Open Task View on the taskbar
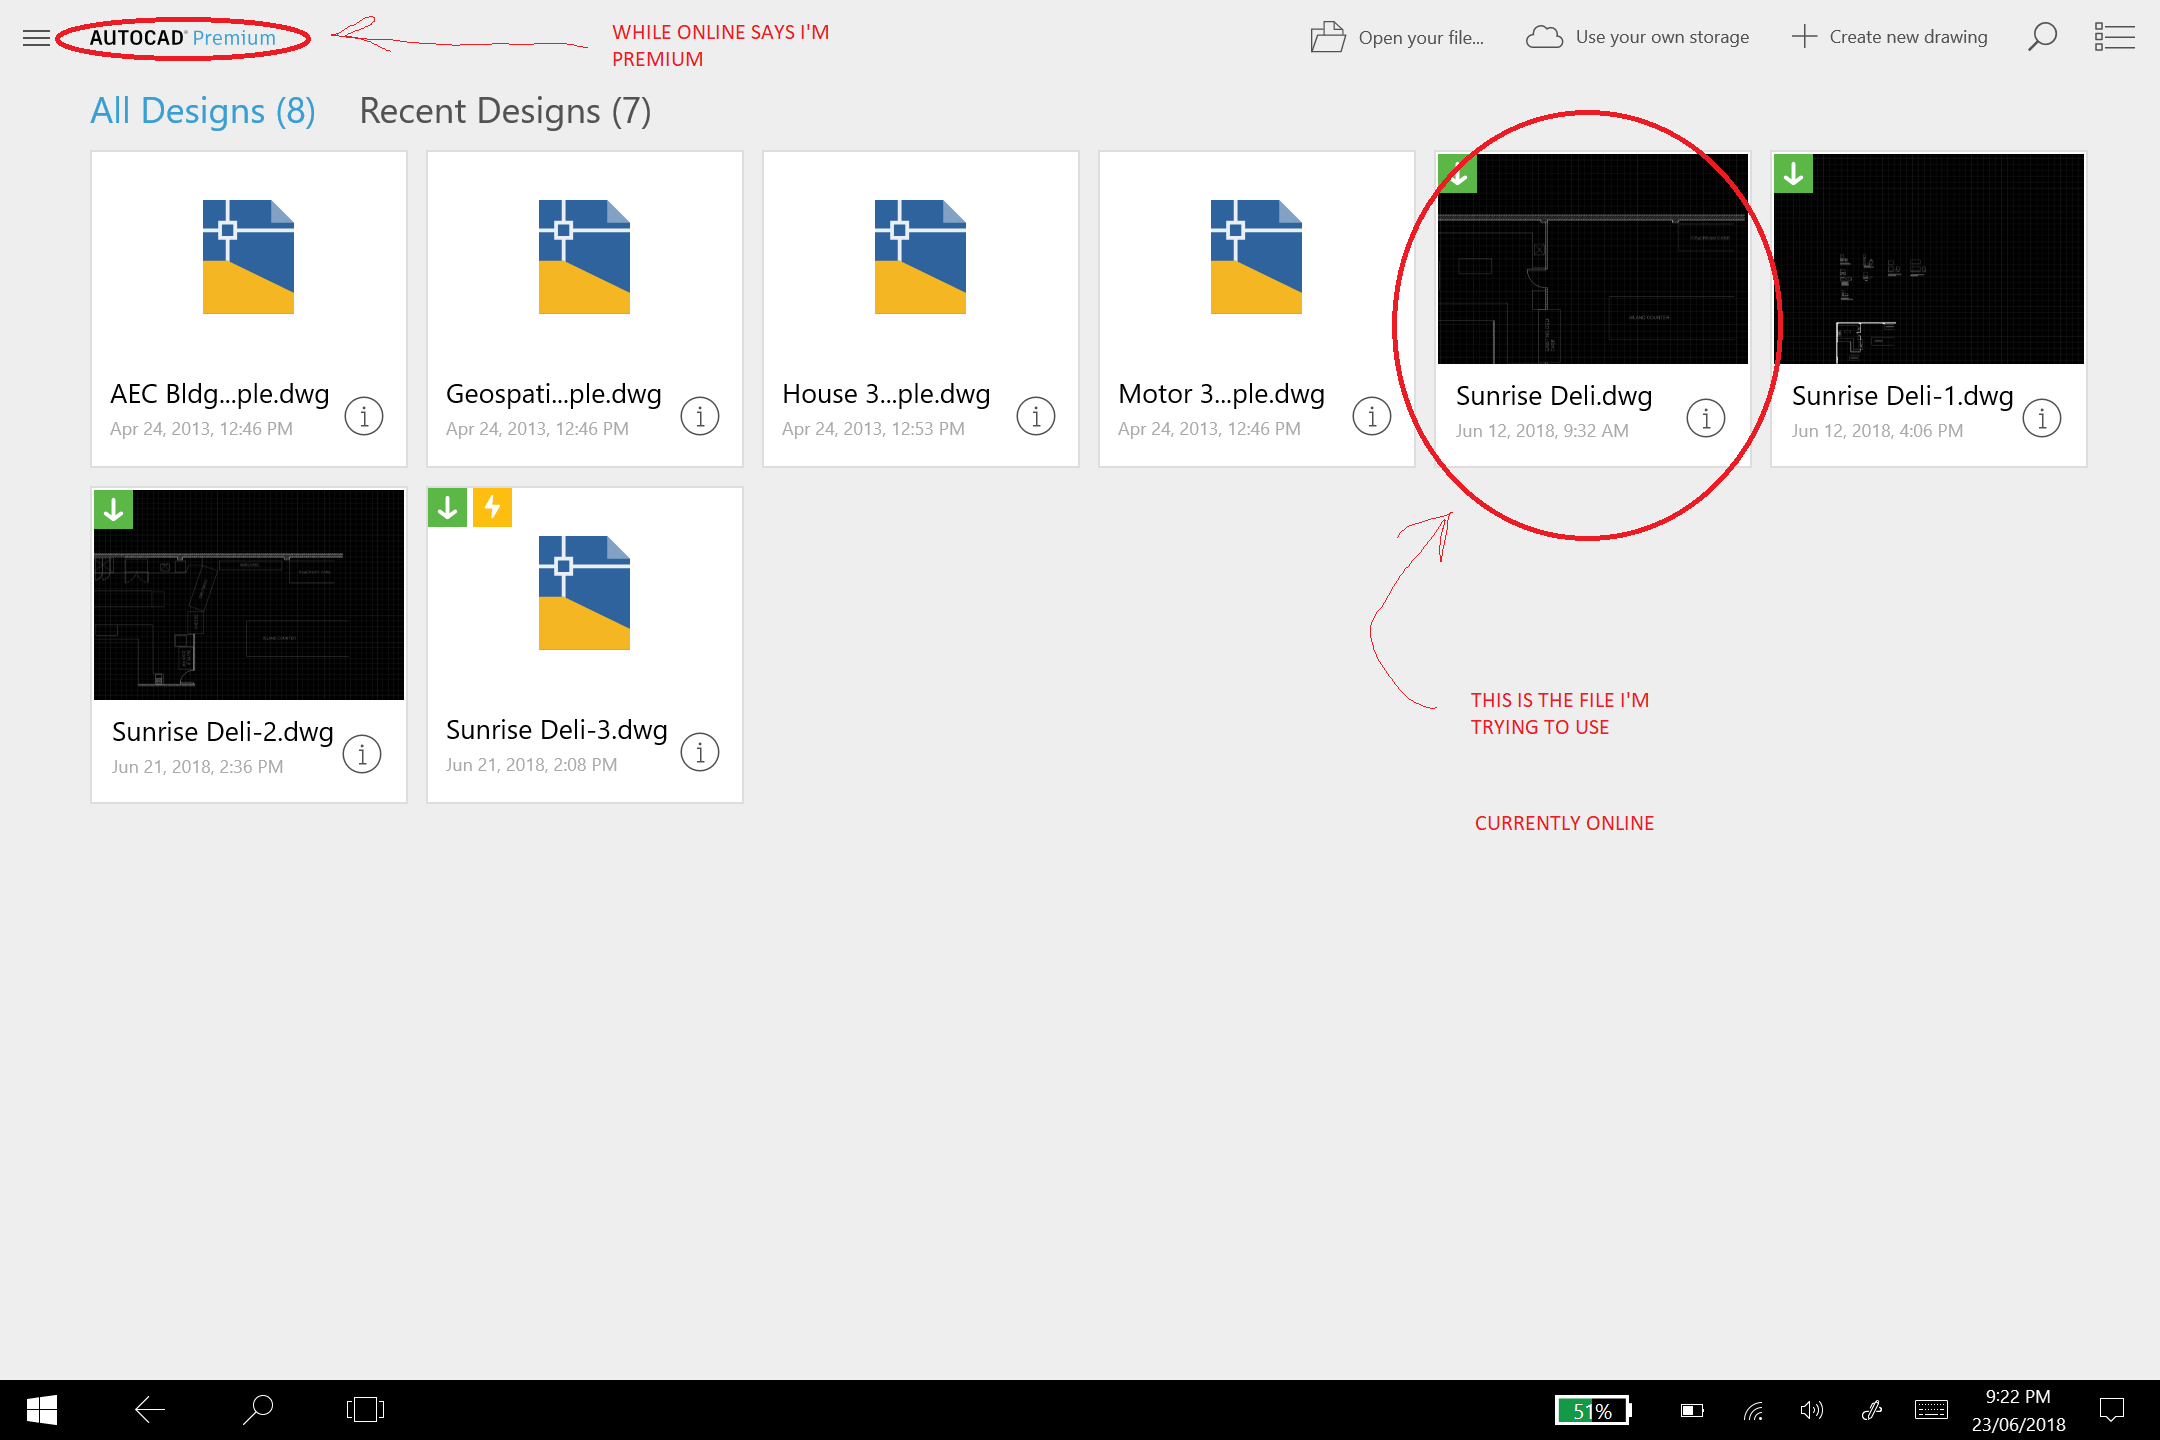 click(x=365, y=1410)
